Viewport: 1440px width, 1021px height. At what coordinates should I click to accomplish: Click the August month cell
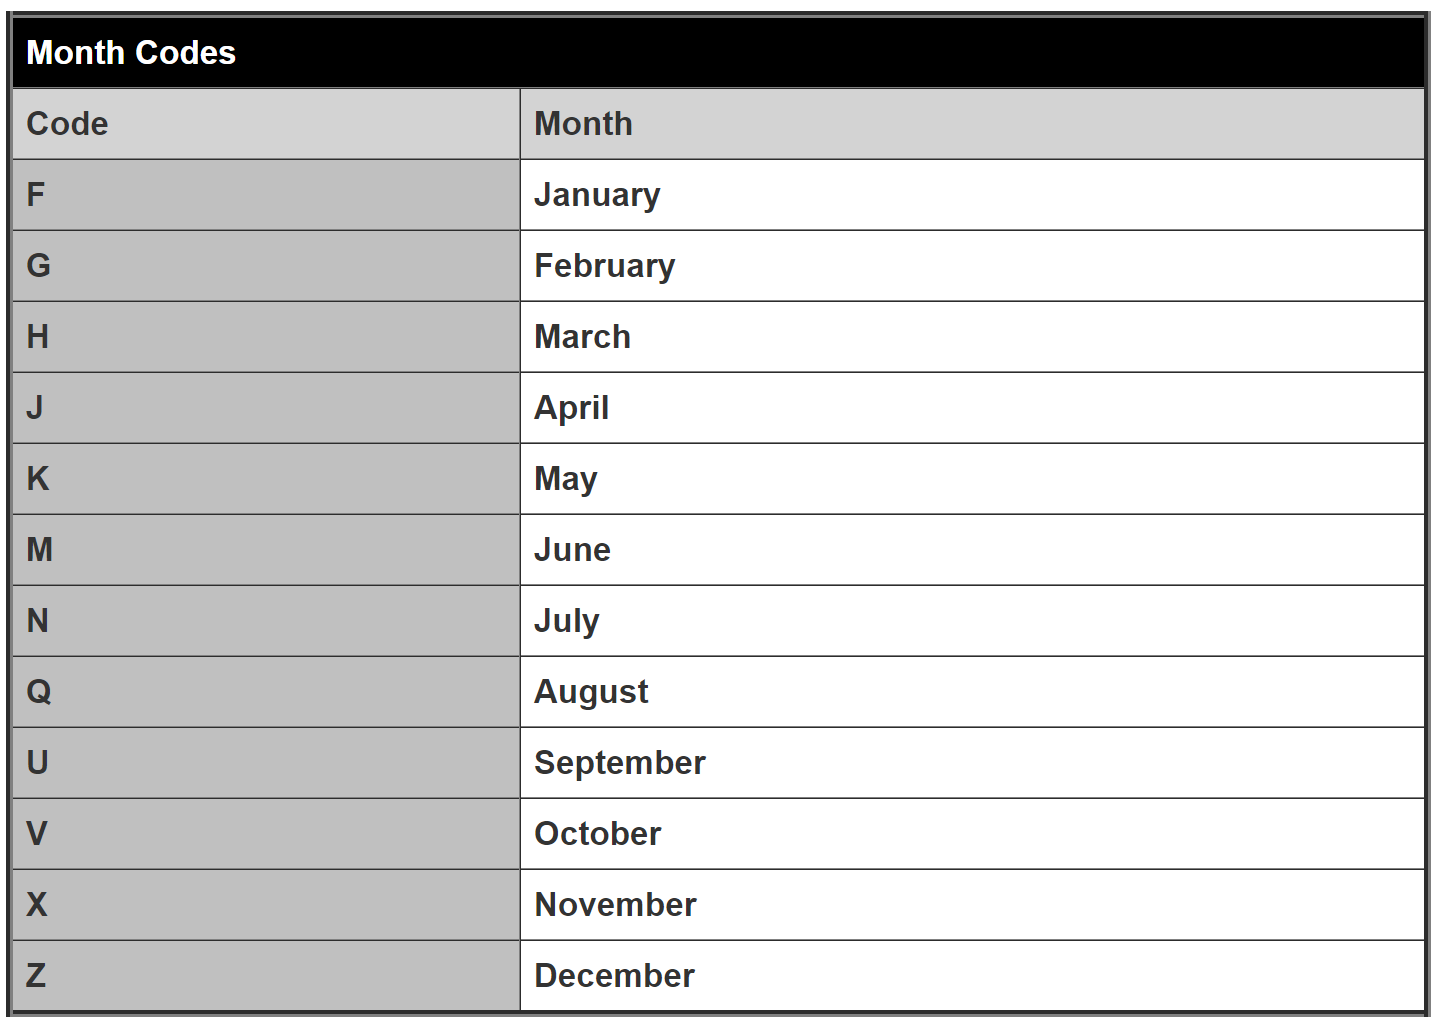tap(591, 692)
